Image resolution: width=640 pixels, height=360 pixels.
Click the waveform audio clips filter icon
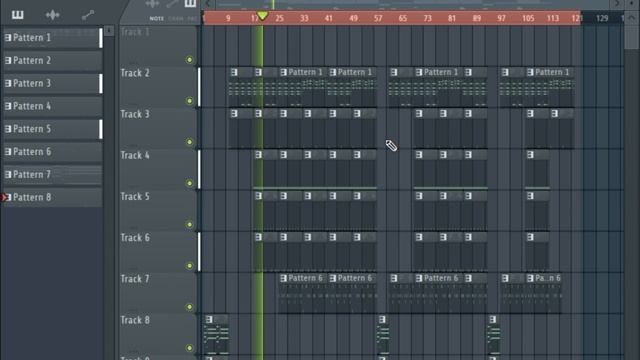pyautogui.click(x=53, y=15)
